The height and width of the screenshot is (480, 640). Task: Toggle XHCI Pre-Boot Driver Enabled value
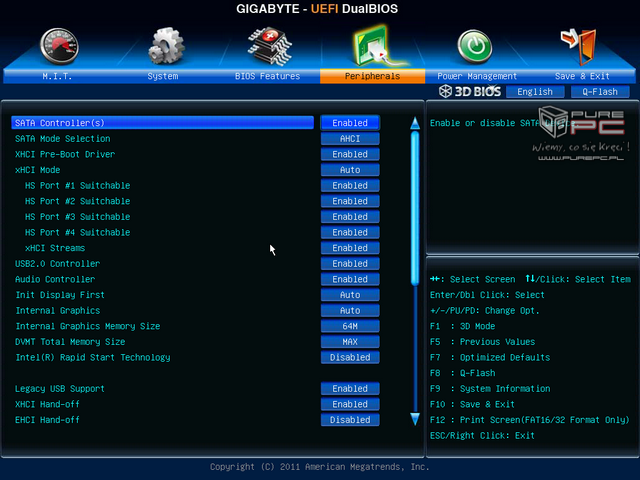(350, 154)
